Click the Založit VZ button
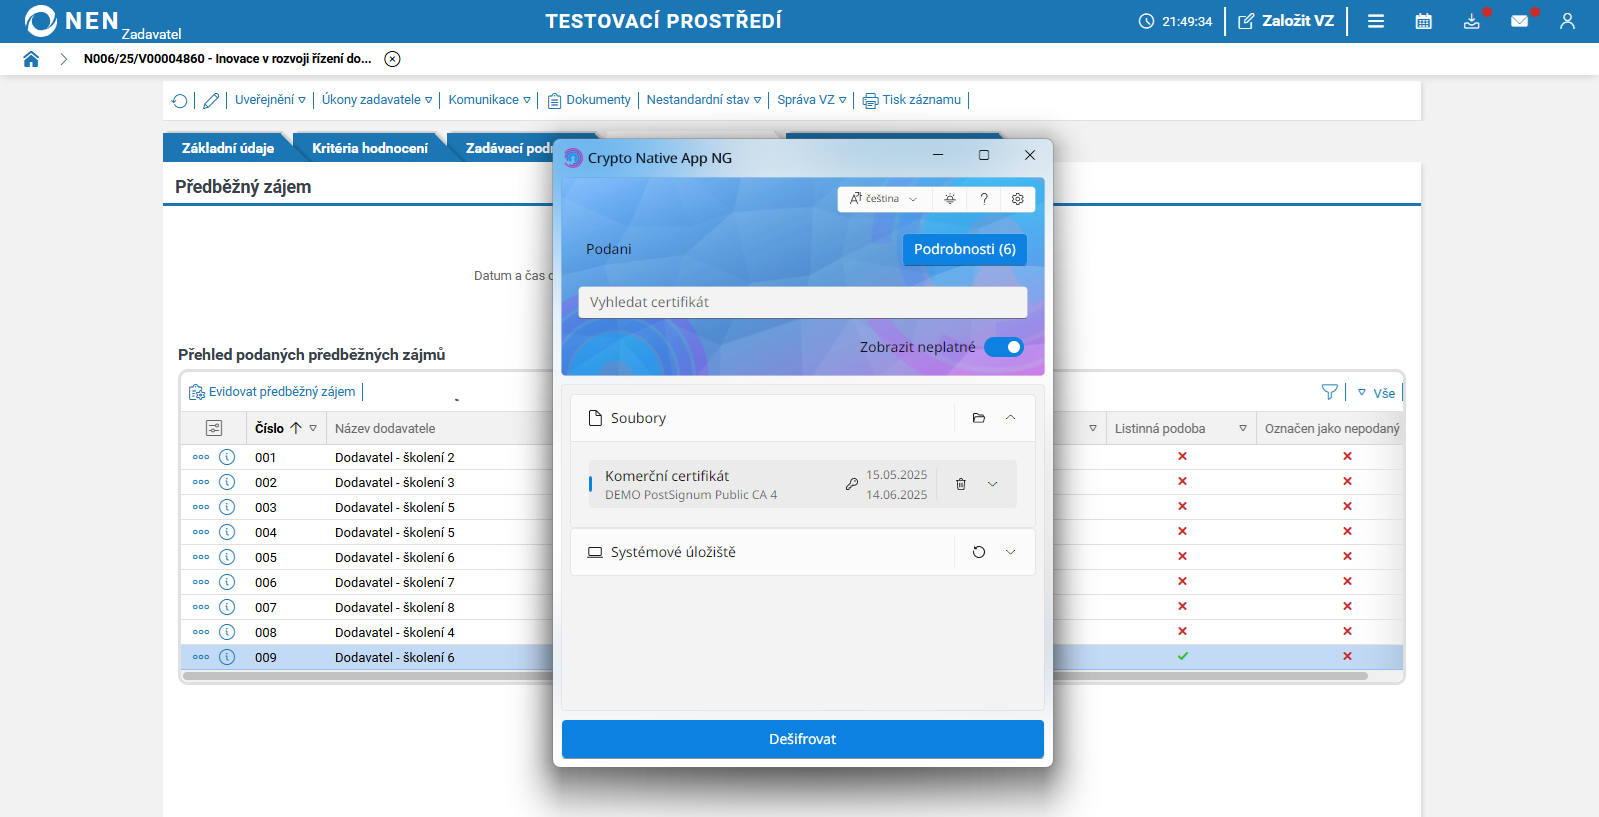The image size is (1599, 817). [1286, 21]
